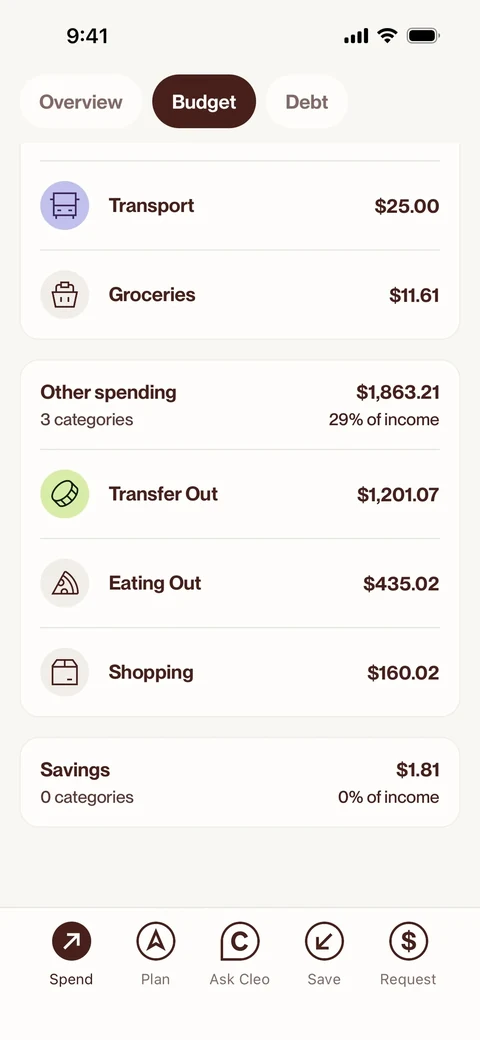Switch to the Debt tab

(307, 101)
